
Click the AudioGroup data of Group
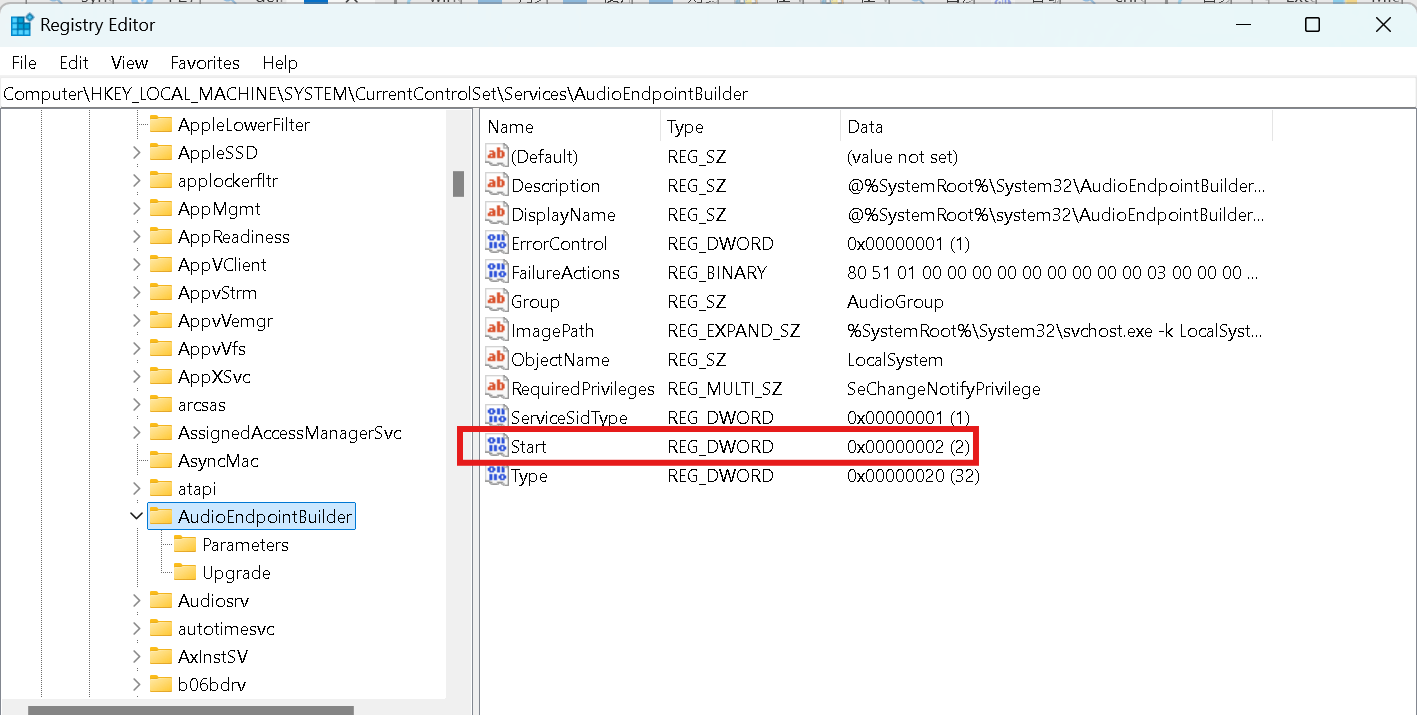pos(895,301)
